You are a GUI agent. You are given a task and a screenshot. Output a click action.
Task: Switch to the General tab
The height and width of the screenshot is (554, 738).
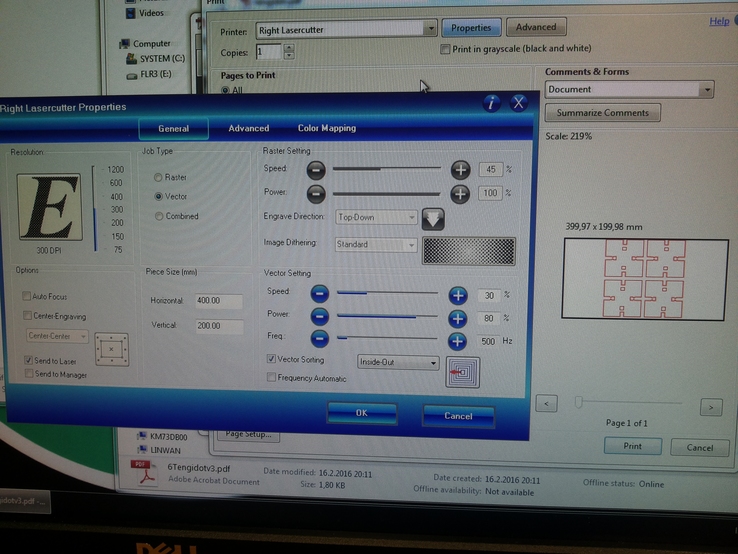pyautogui.click(x=174, y=128)
